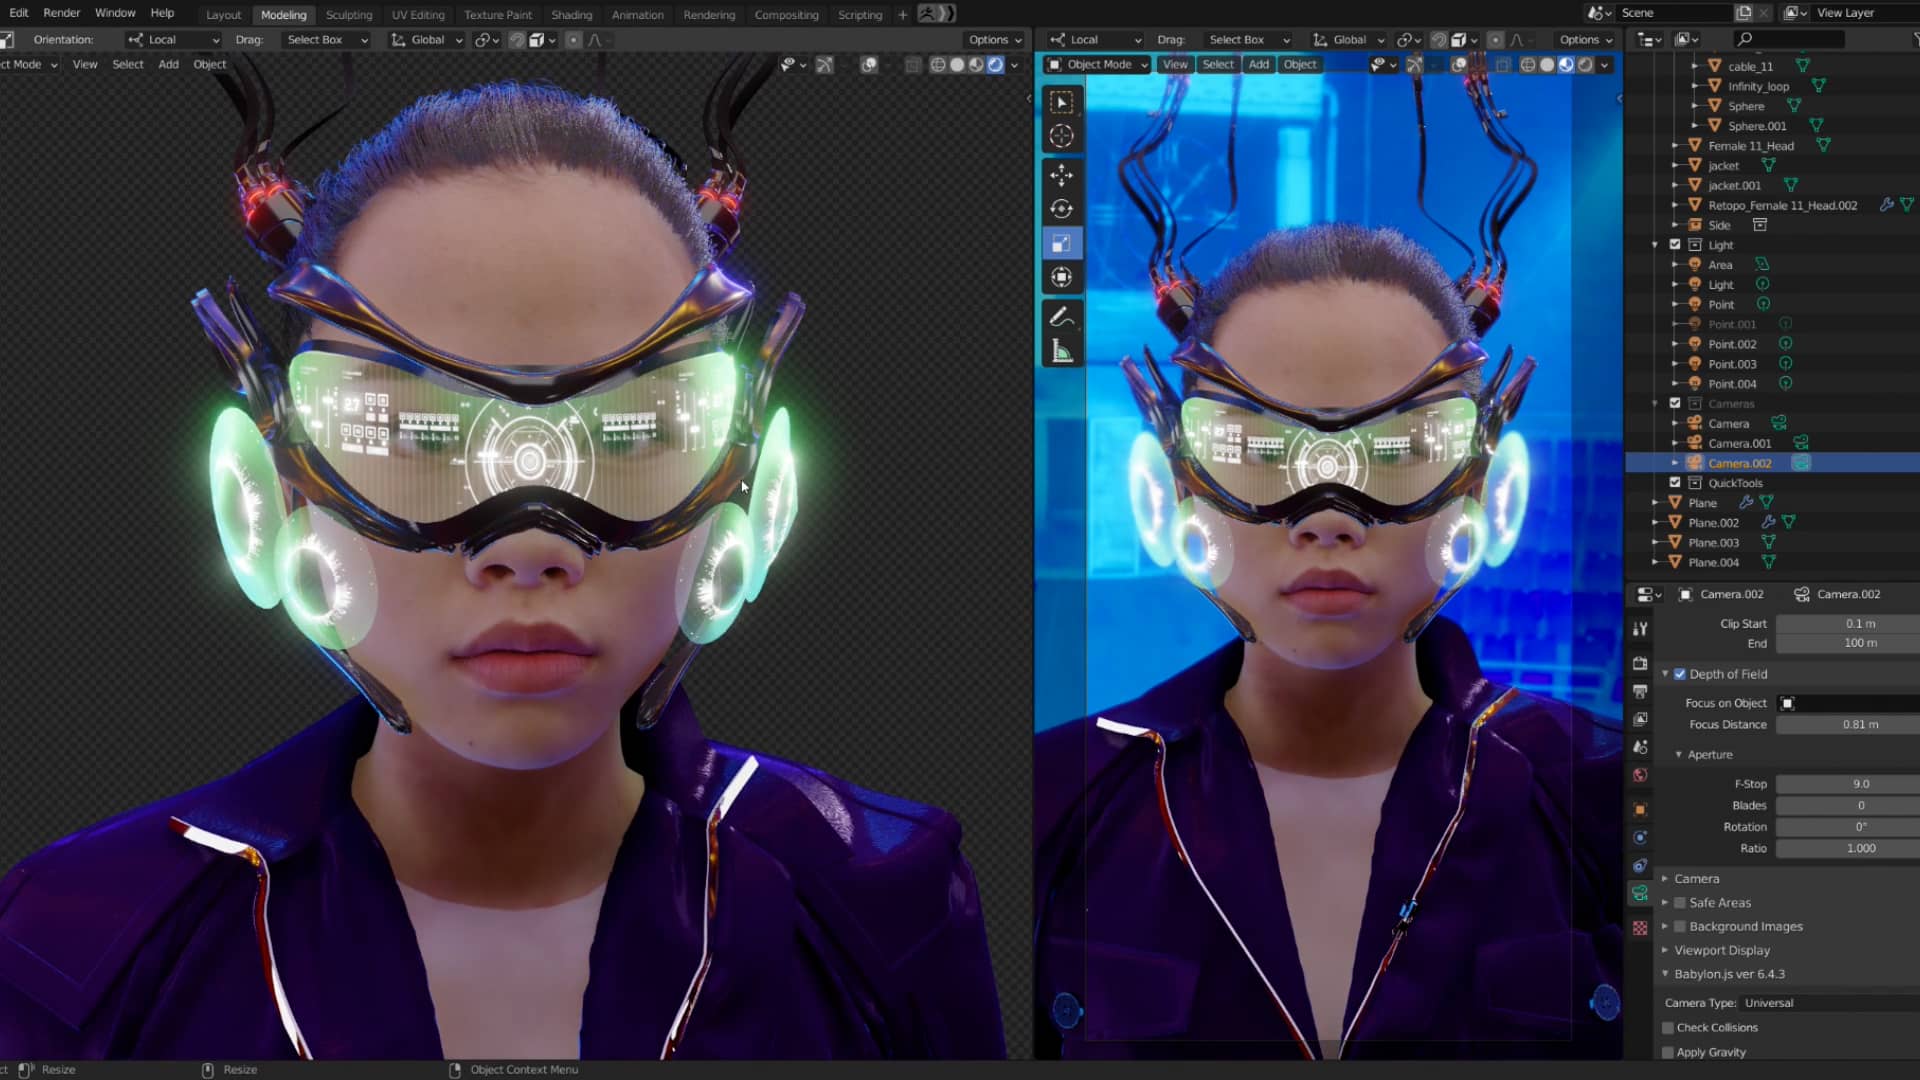Viewport: 1920px width, 1080px height.
Task: Select the Move tool in the viewport toolbar
Action: coord(1061,174)
